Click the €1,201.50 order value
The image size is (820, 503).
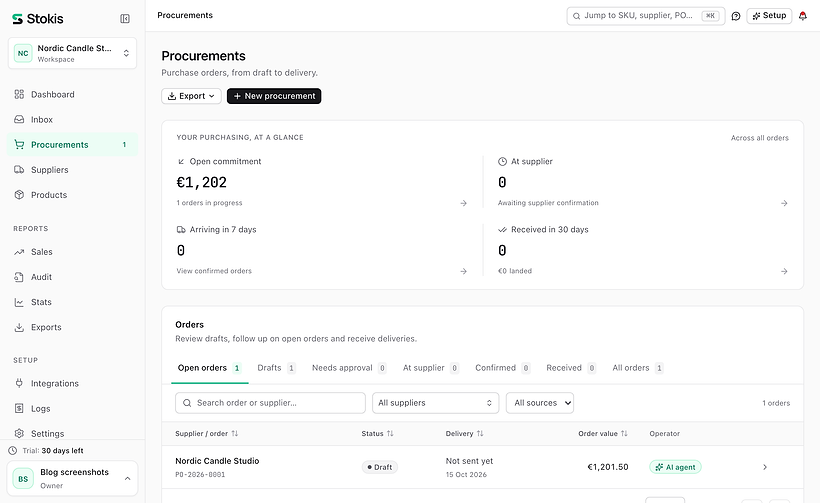pos(608,467)
